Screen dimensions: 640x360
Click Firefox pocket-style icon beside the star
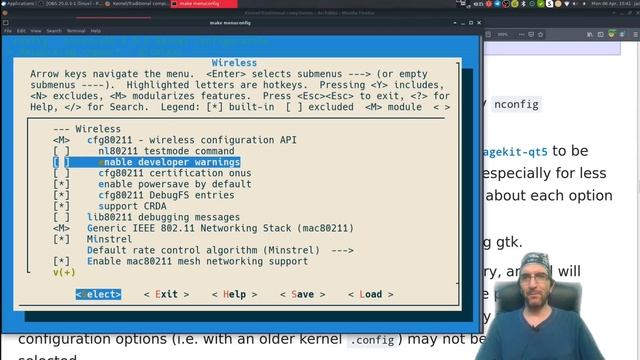pos(531,35)
